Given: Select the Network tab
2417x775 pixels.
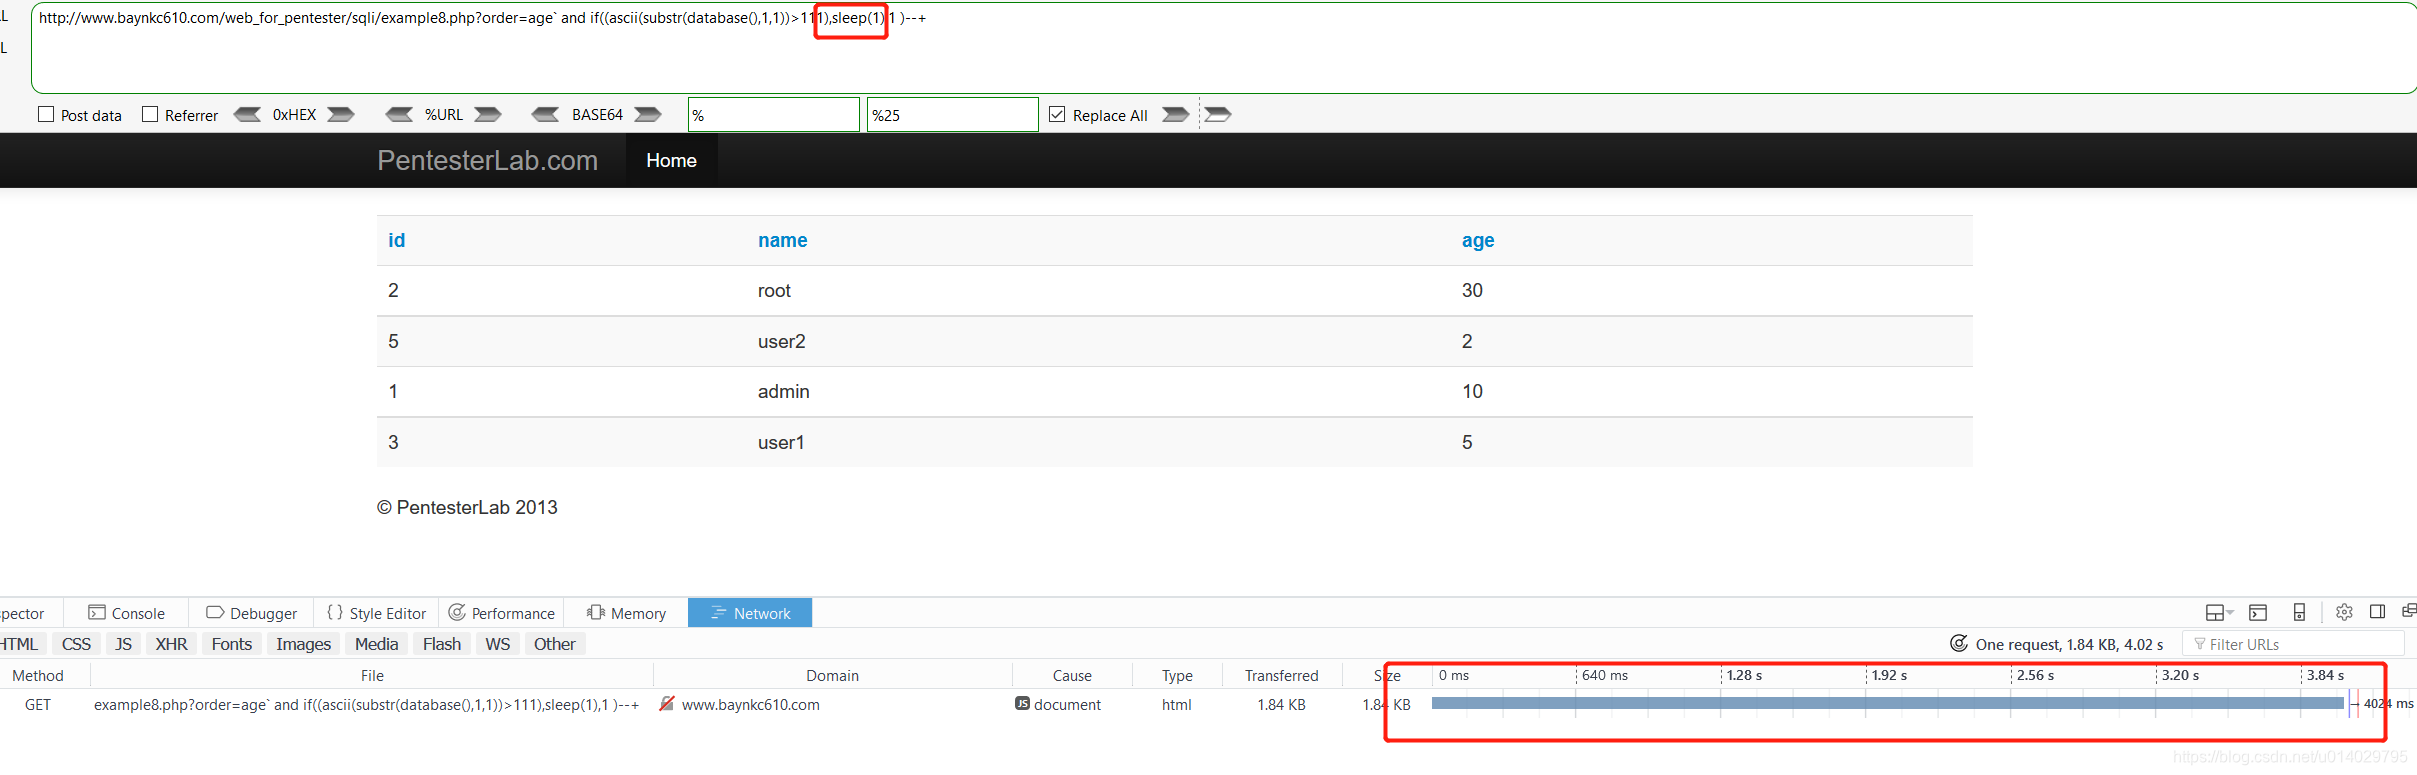Looking at the screenshot, I should pyautogui.click(x=750, y=613).
